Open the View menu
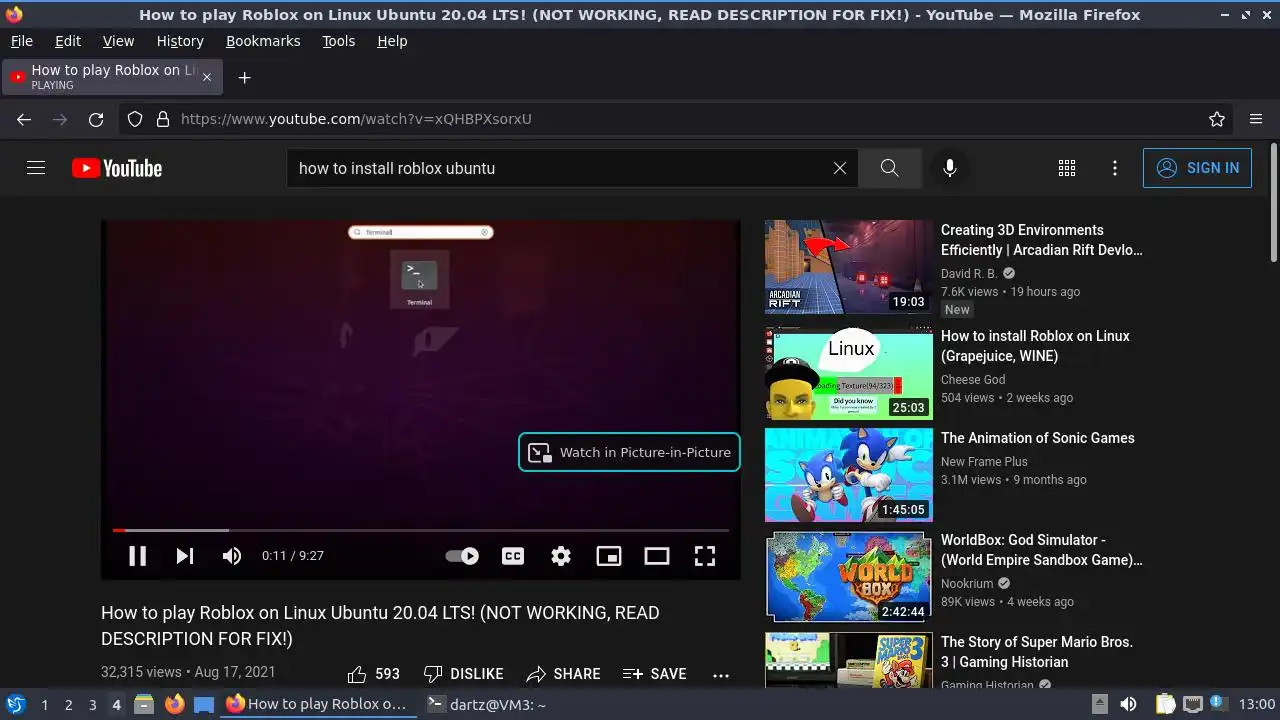Image resolution: width=1280 pixels, height=720 pixels. tap(118, 41)
